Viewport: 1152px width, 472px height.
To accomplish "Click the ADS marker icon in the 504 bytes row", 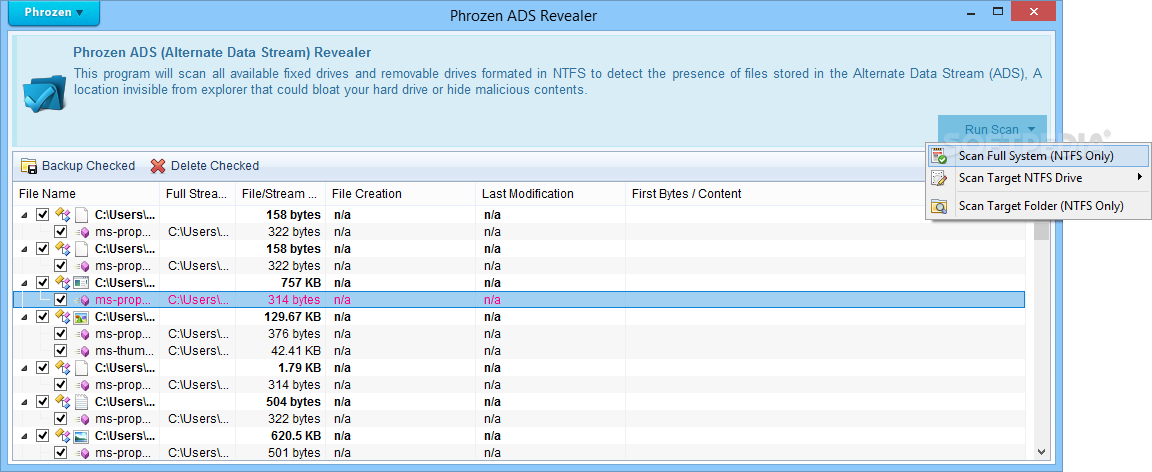I will click(62, 401).
